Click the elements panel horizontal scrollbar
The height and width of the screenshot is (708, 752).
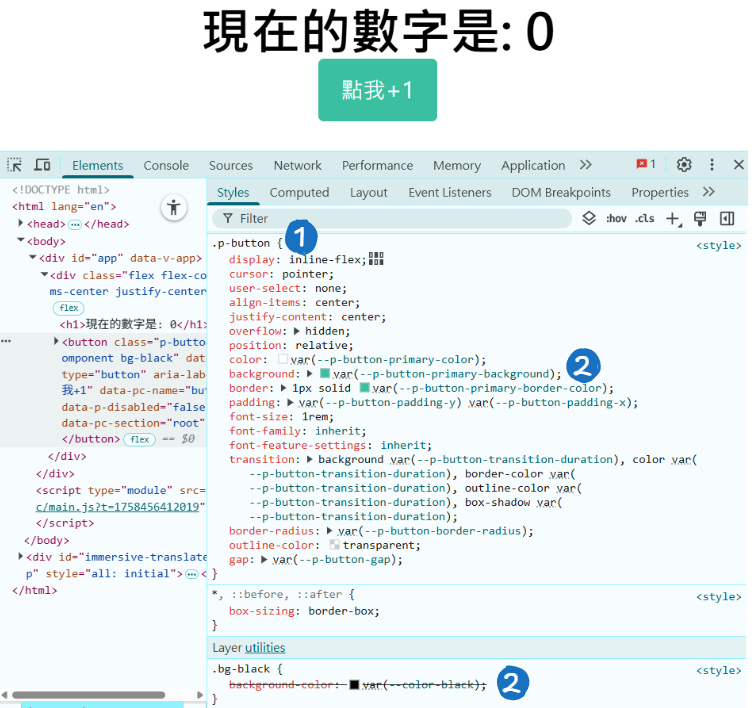pos(89,695)
